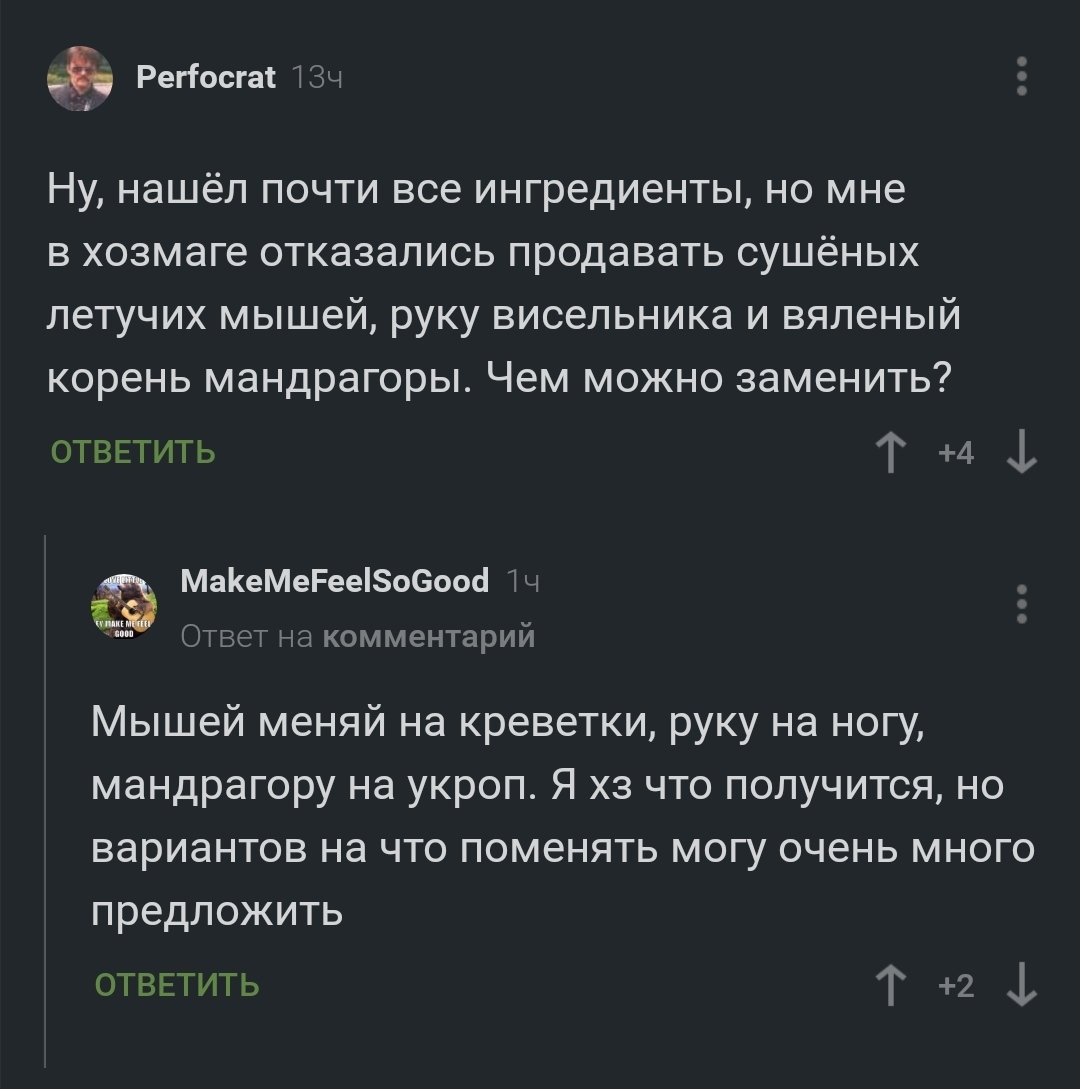Tap the reply text about креветки
Image resolution: width=1080 pixels, height=1089 pixels.
click(x=560, y=816)
